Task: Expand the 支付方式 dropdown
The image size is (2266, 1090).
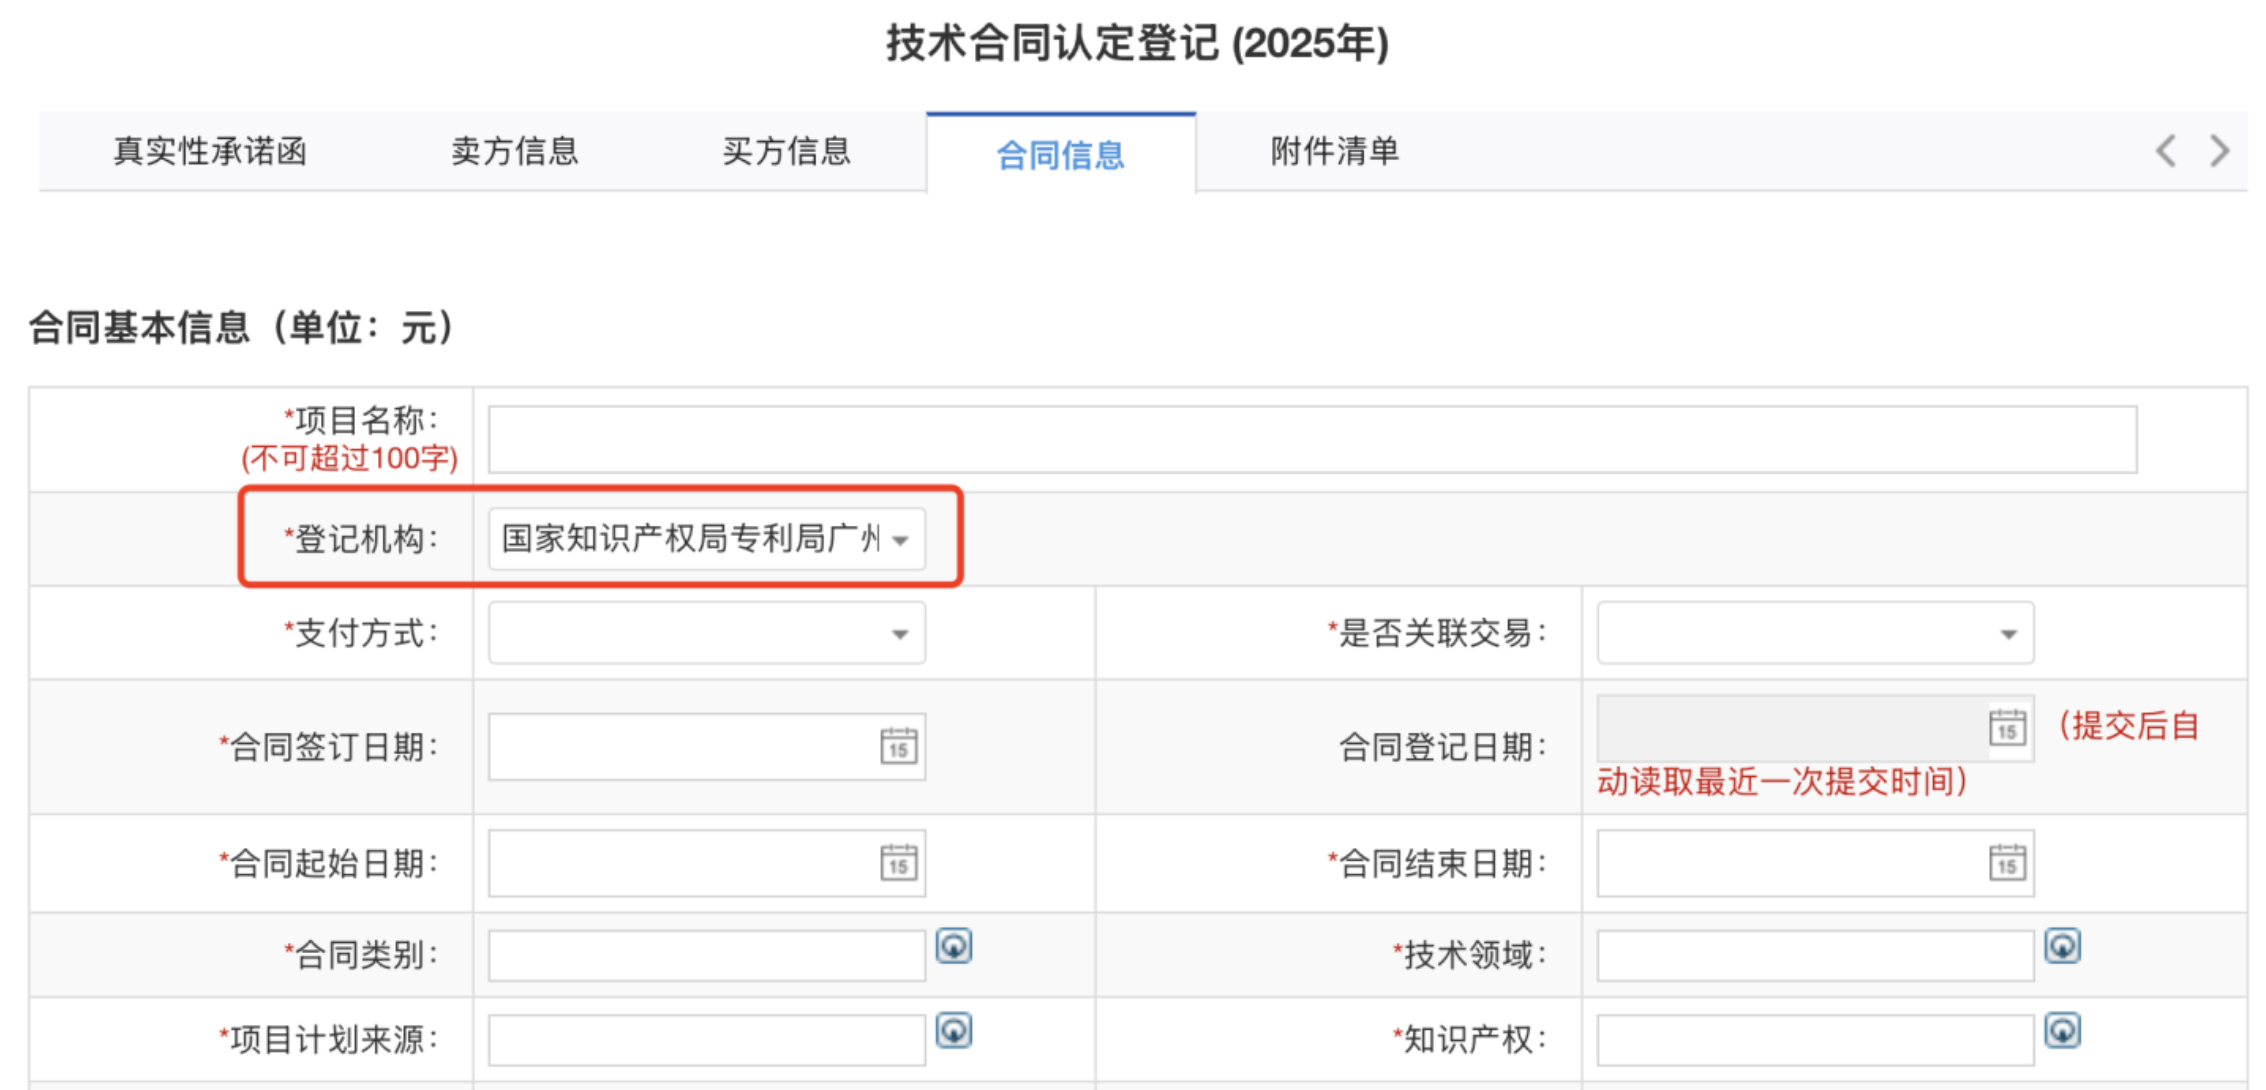Action: [x=900, y=634]
